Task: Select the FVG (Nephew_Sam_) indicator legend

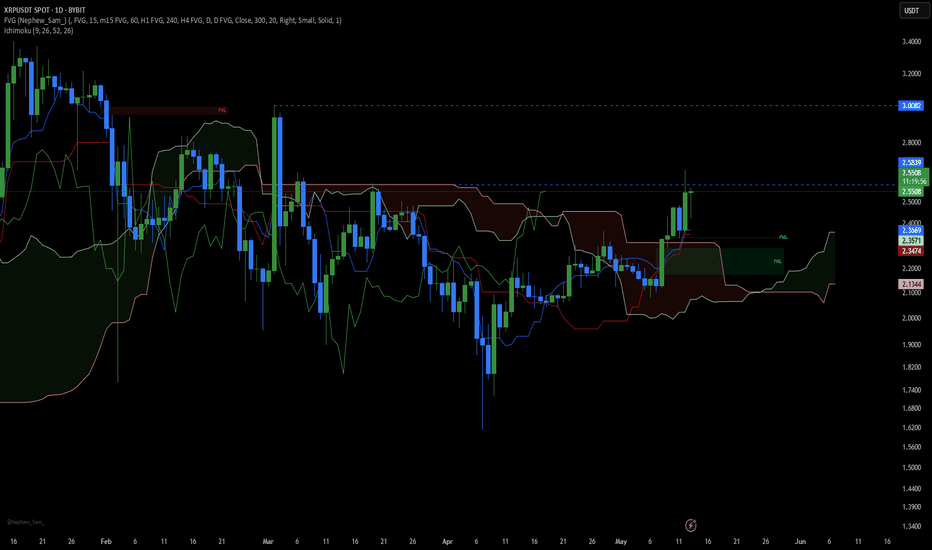Action: pos(173,20)
